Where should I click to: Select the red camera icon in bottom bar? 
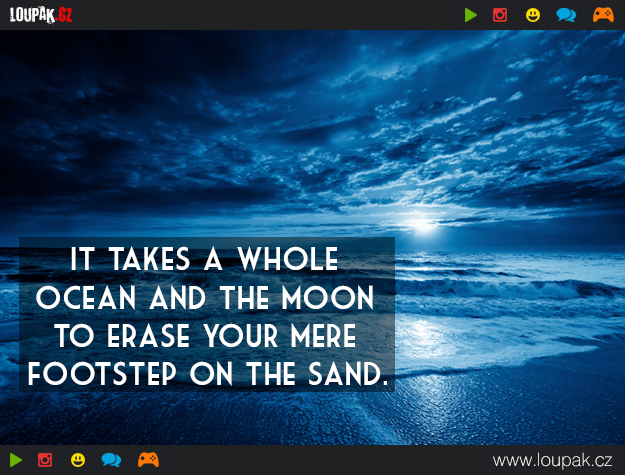(45, 460)
